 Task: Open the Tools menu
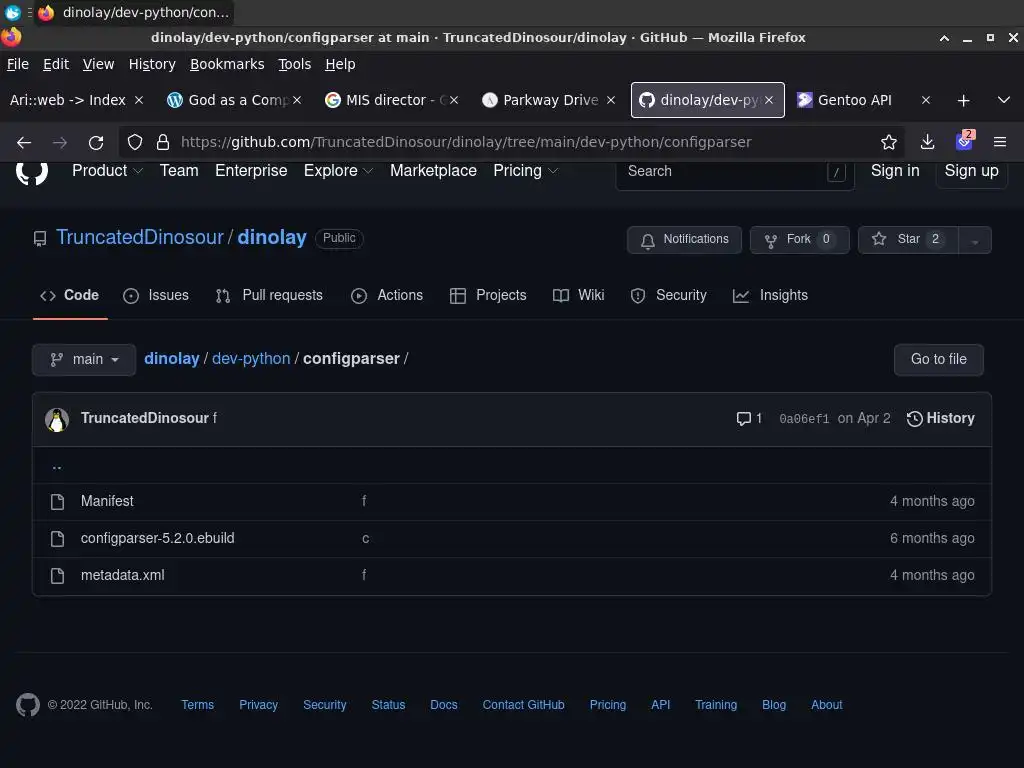[x=295, y=64]
